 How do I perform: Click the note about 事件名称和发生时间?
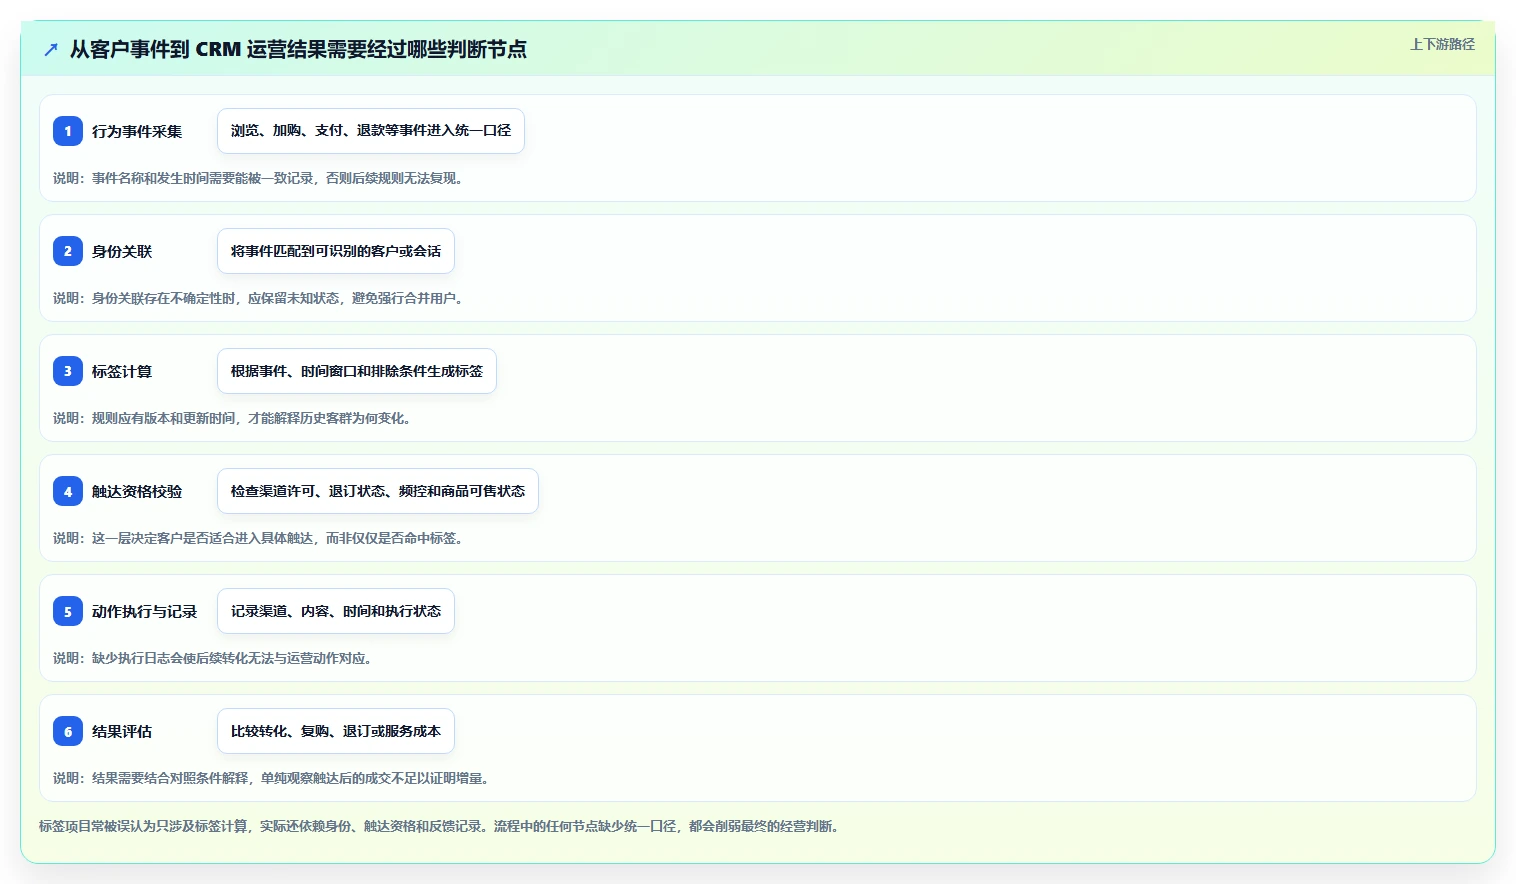click(x=258, y=178)
